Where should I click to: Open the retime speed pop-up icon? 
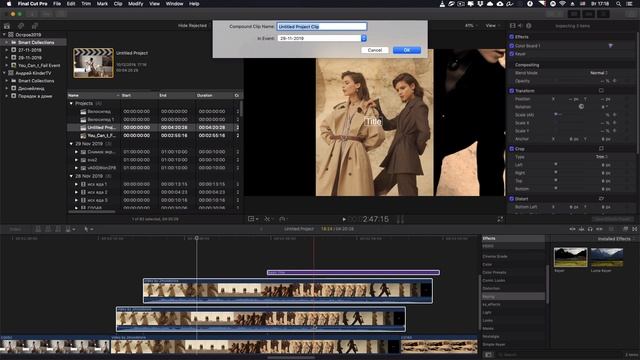(283, 219)
